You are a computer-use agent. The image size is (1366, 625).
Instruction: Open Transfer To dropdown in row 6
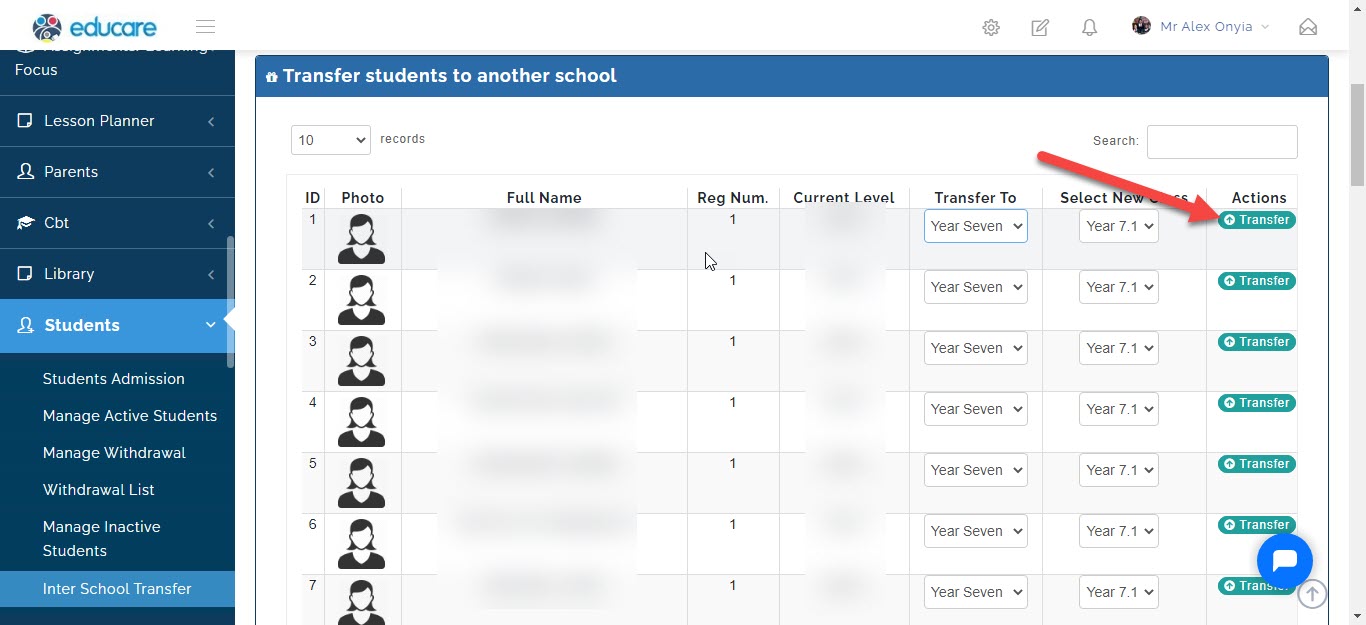976,531
